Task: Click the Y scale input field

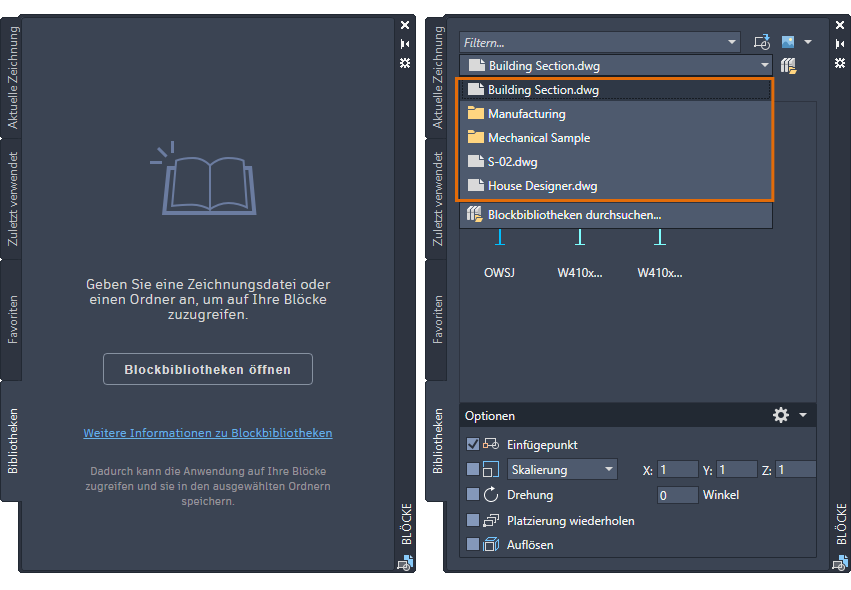Action: pos(737,470)
